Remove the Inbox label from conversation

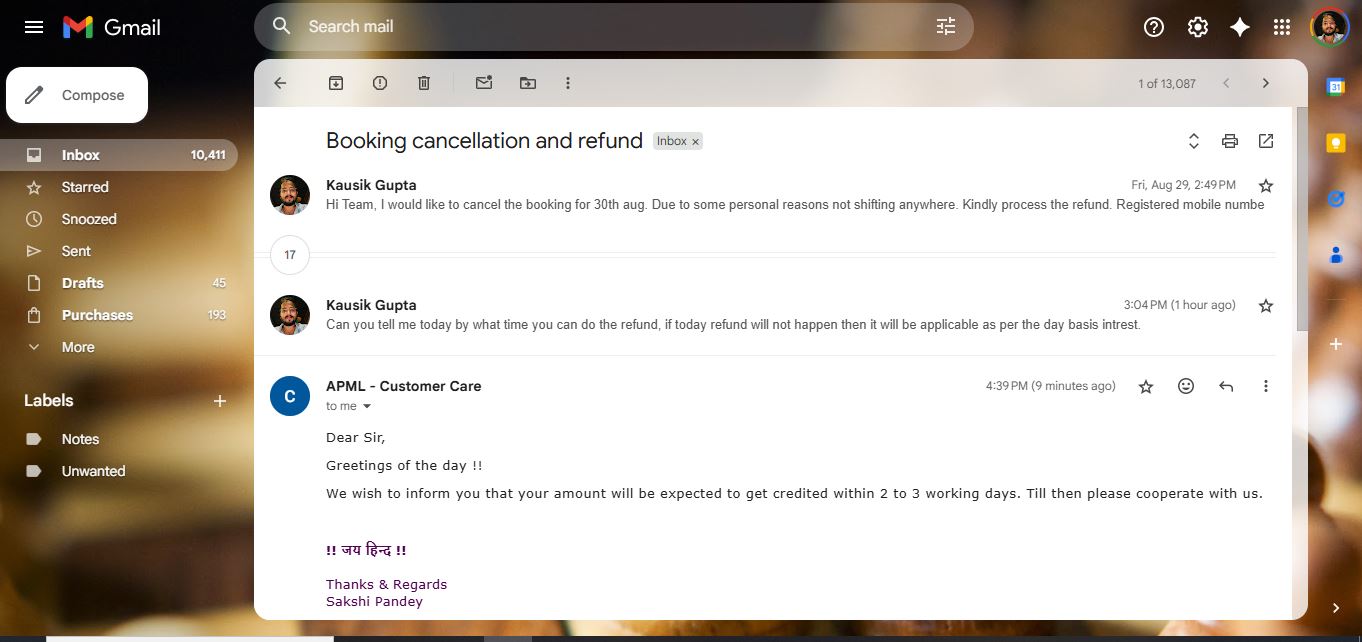(695, 142)
